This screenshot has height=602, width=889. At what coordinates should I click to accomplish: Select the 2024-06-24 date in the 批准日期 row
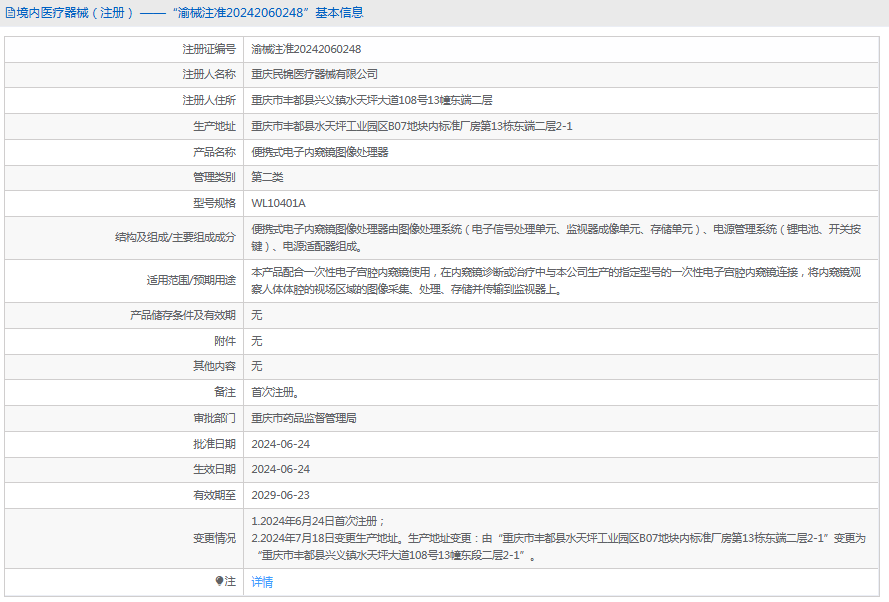(281, 444)
